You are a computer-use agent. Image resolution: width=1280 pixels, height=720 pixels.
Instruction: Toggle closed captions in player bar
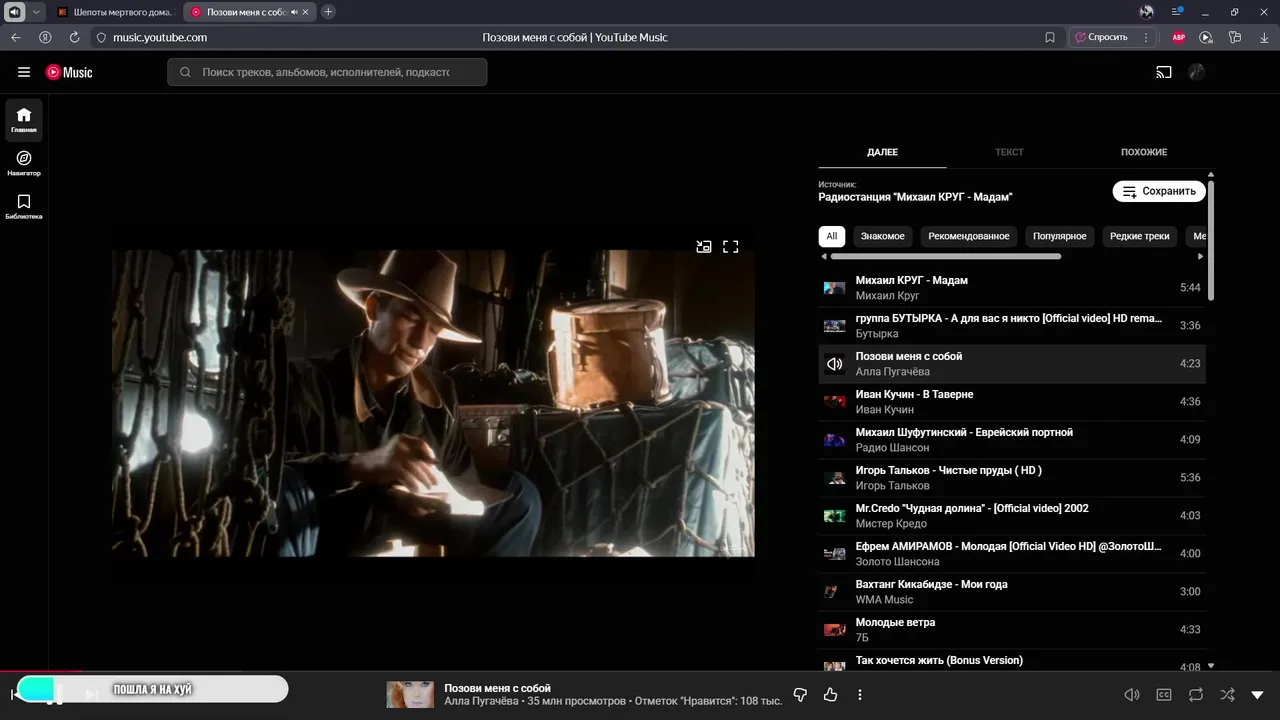tap(1164, 695)
